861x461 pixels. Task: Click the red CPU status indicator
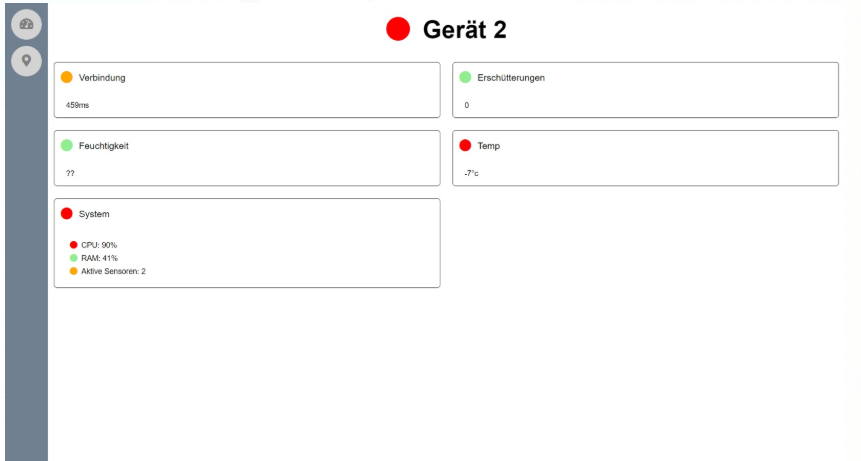[x=74, y=245]
